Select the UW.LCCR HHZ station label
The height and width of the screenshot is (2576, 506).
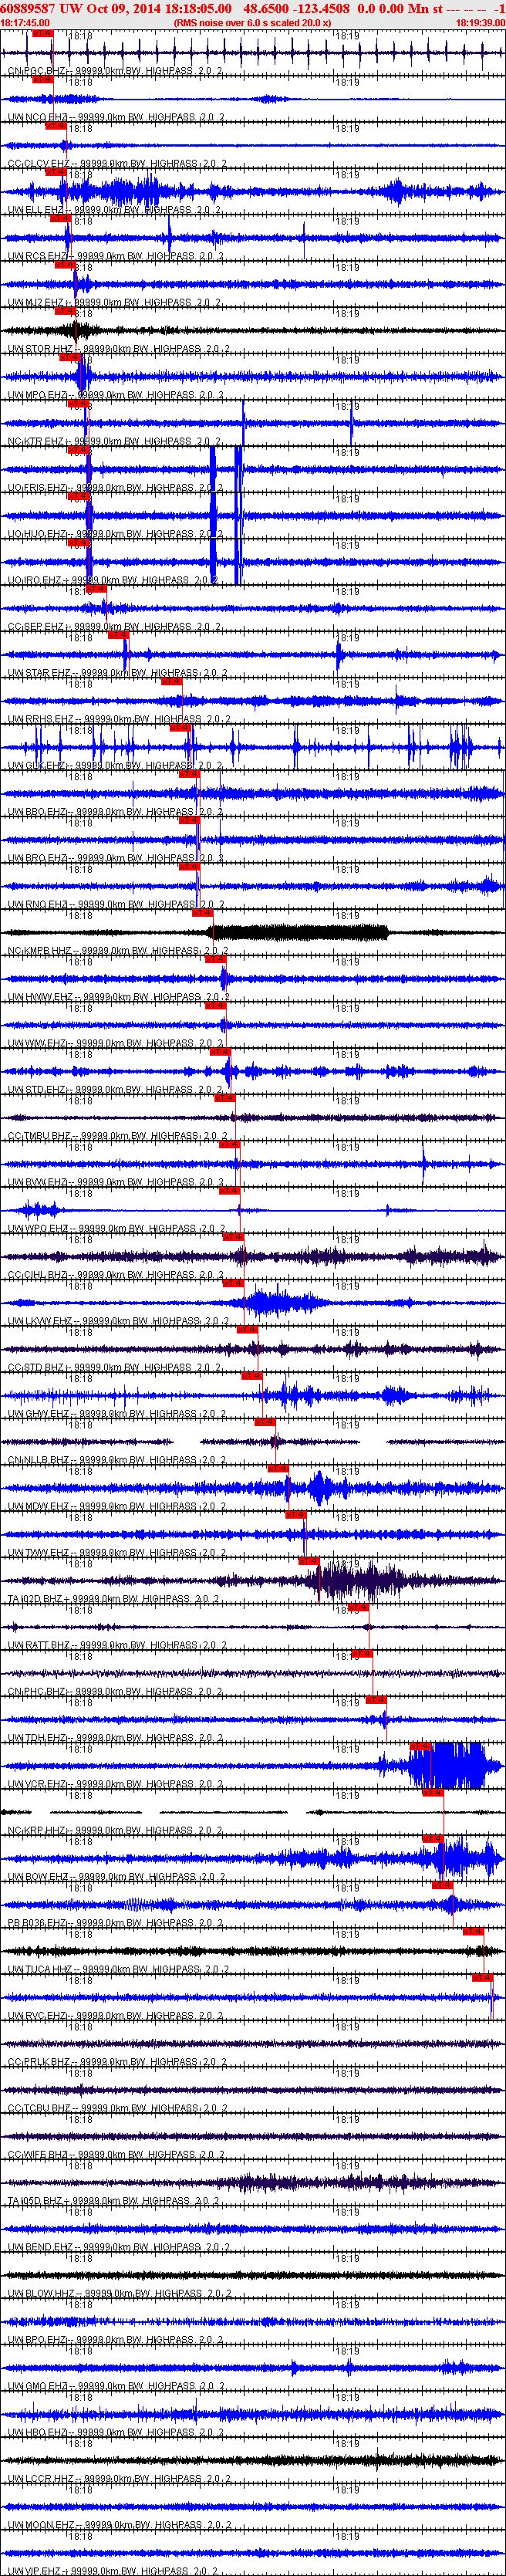pos(119,2478)
